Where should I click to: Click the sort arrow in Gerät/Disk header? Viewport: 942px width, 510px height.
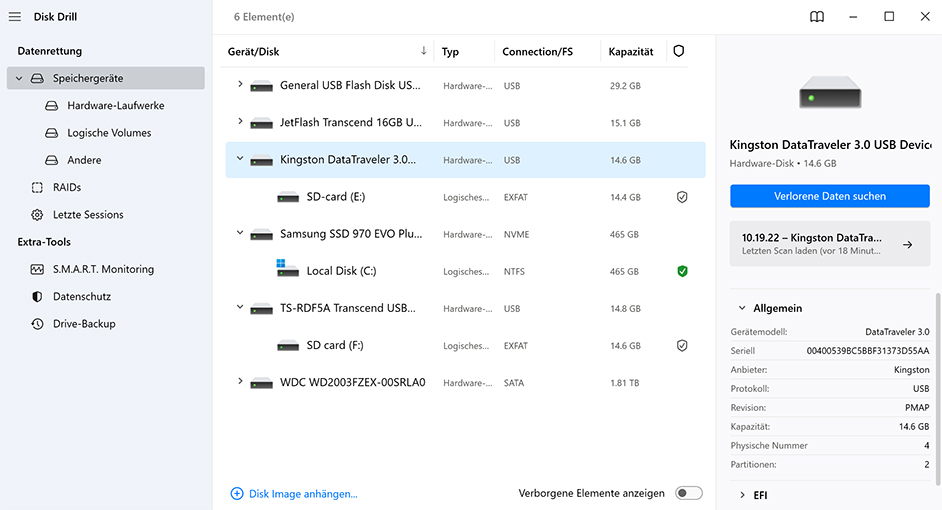point(424,51)
